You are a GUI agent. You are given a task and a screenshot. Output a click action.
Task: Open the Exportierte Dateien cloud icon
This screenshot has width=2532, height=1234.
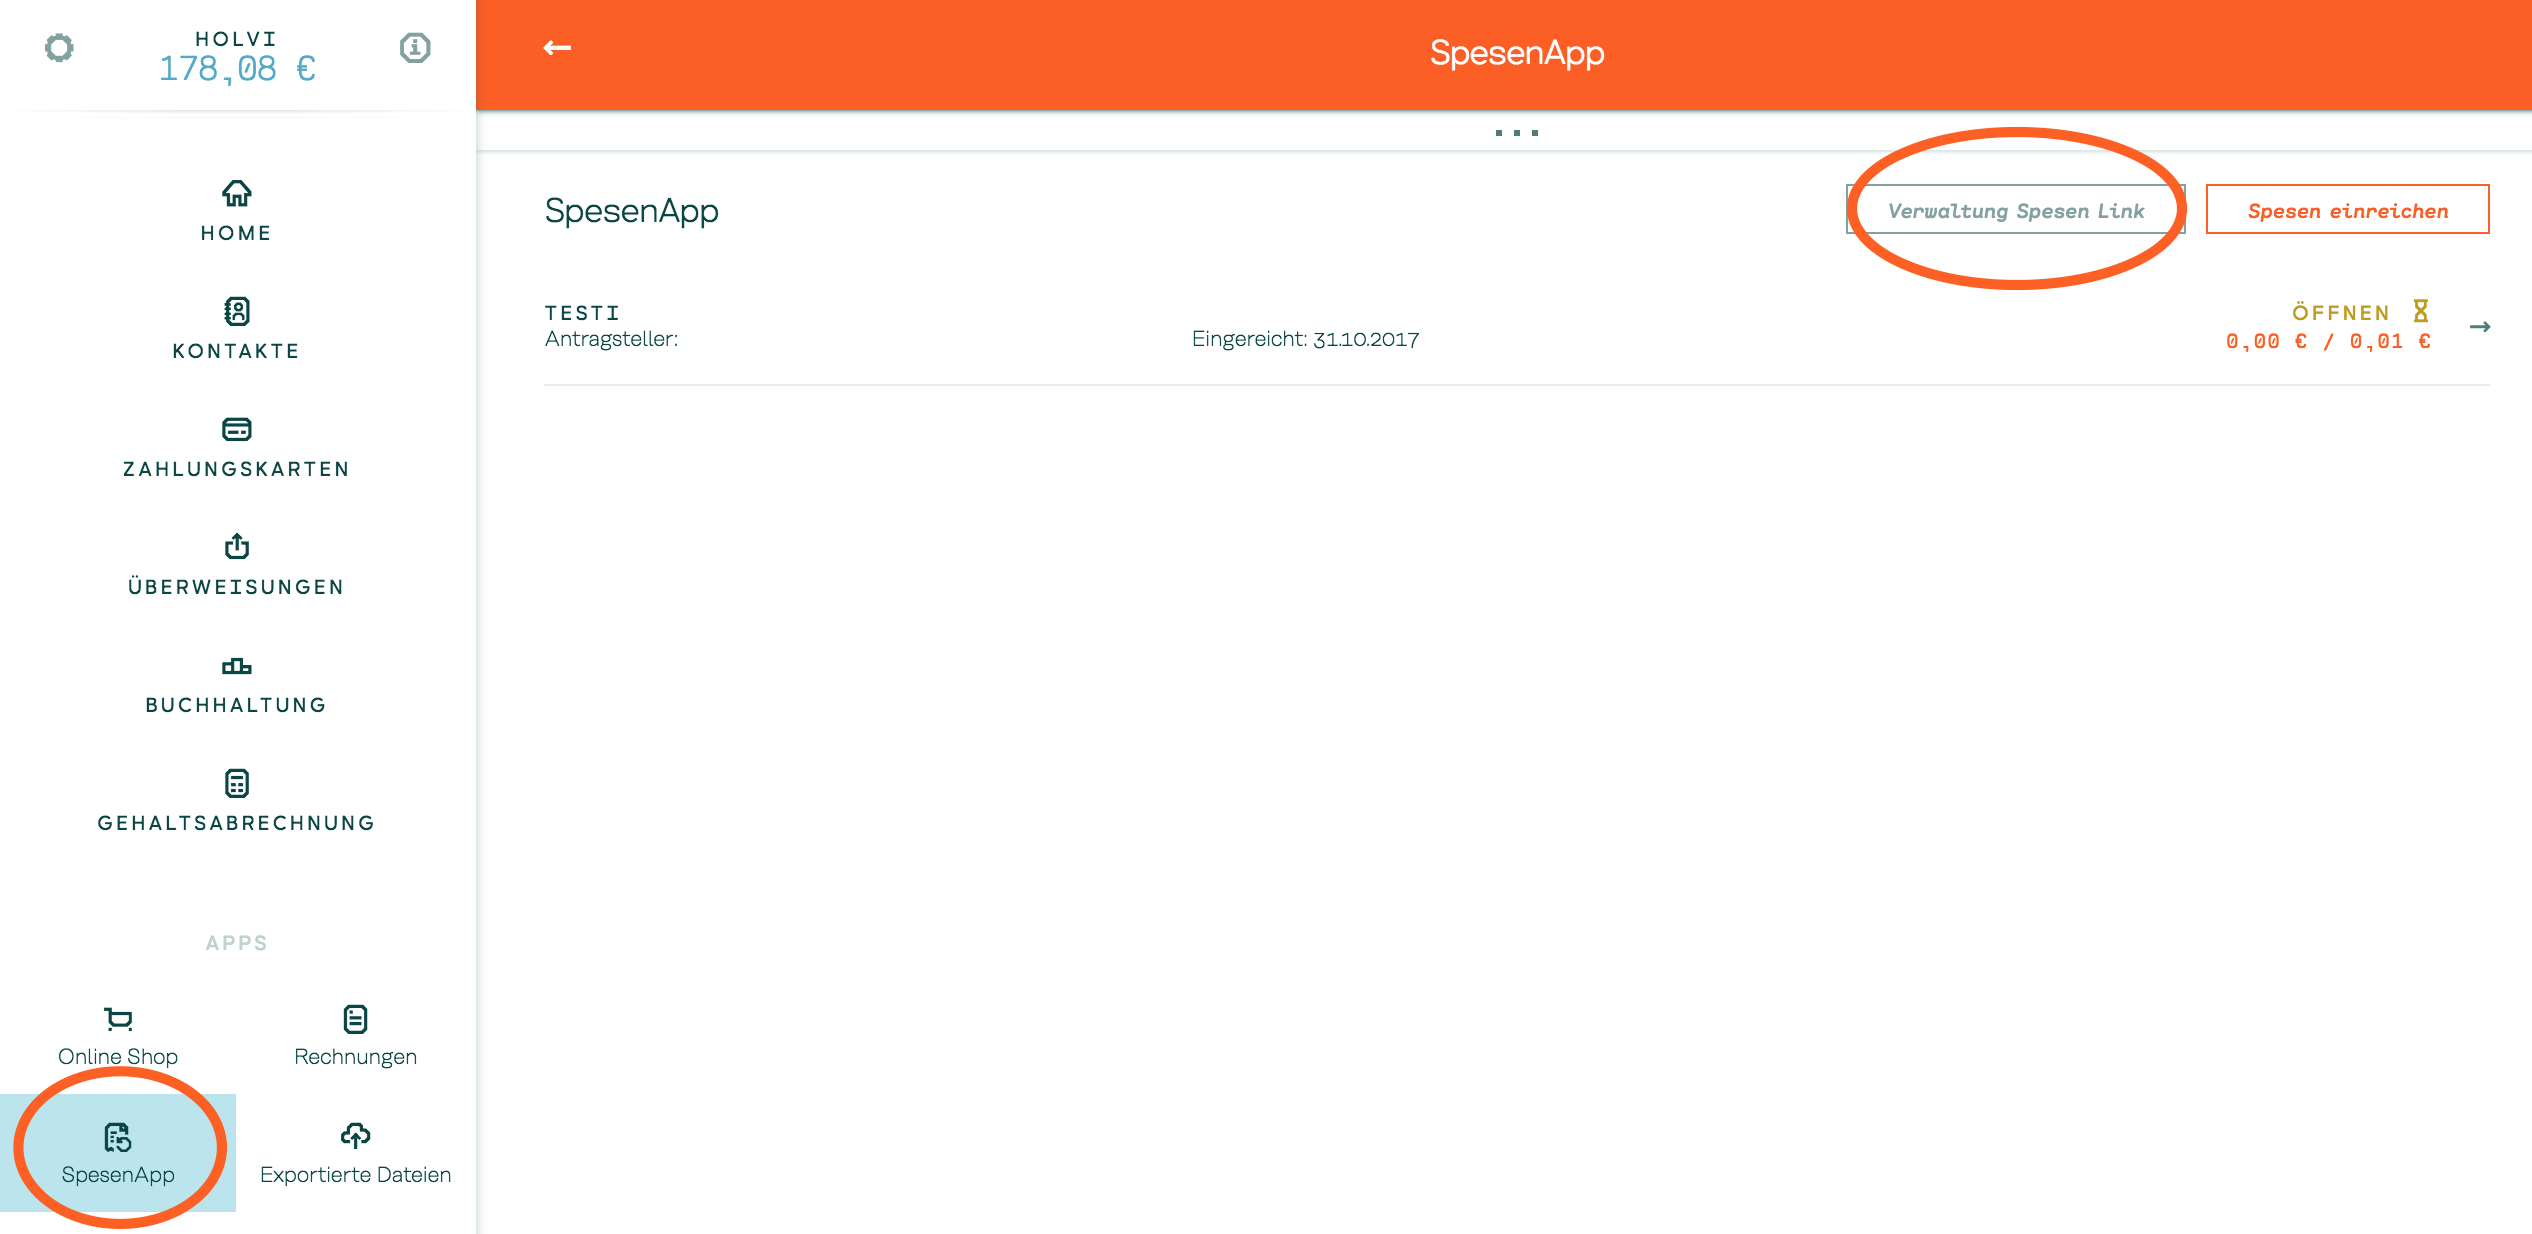click(x=356, y=1135)
